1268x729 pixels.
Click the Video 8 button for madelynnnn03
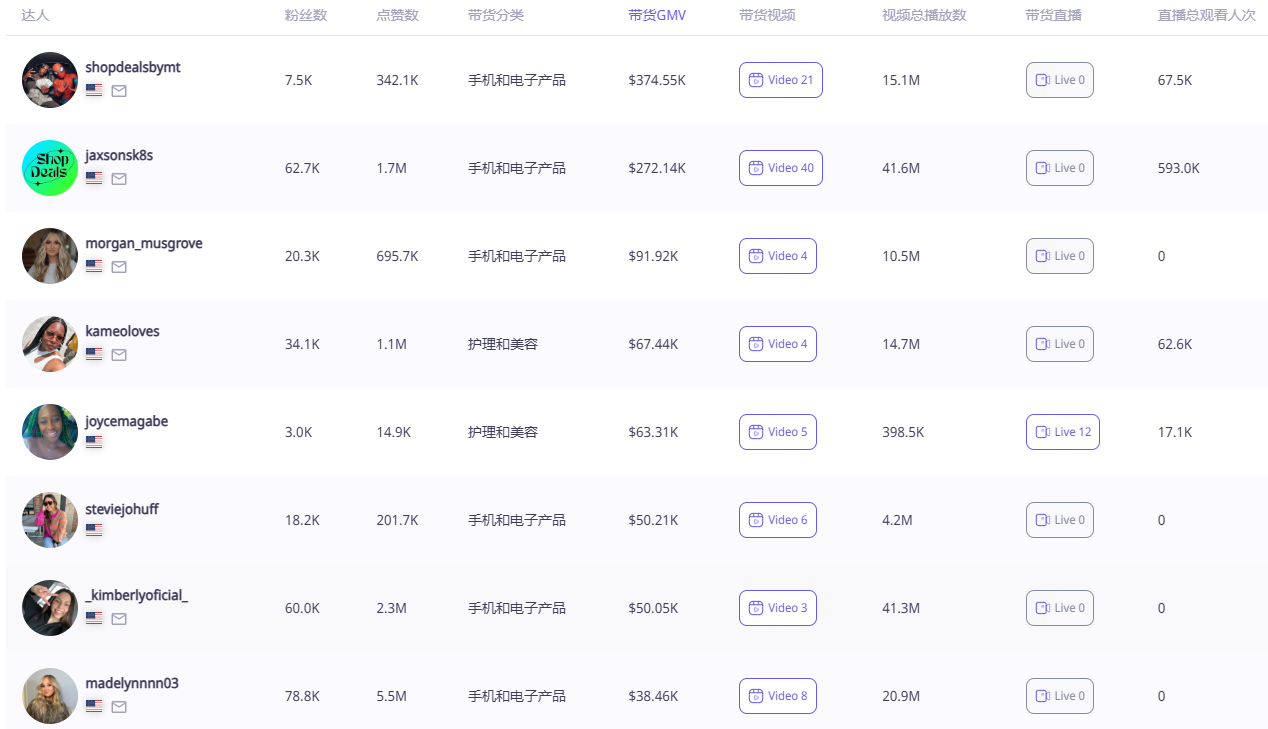click(777, 696)
